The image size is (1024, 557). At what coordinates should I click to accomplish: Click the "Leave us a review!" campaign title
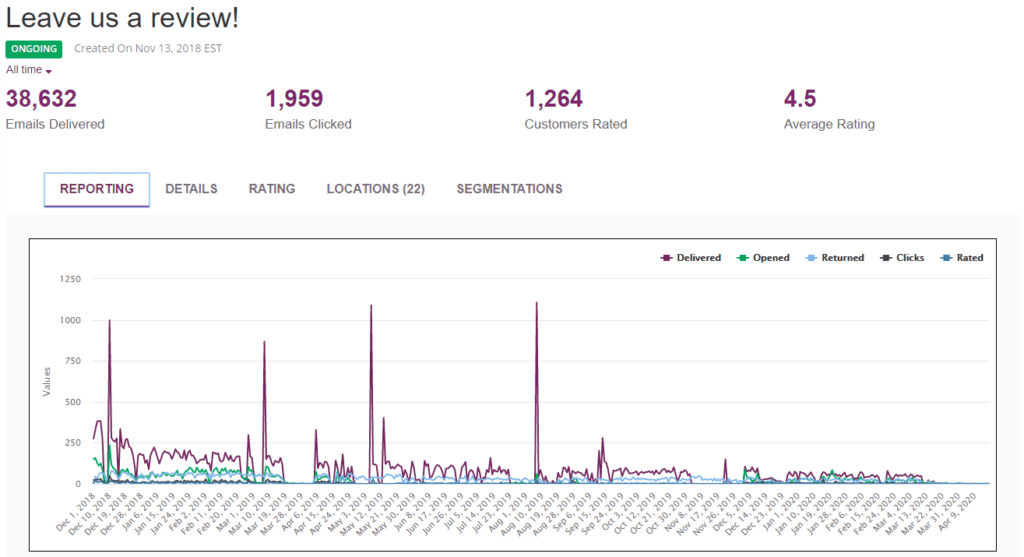[x=122, y=18]
